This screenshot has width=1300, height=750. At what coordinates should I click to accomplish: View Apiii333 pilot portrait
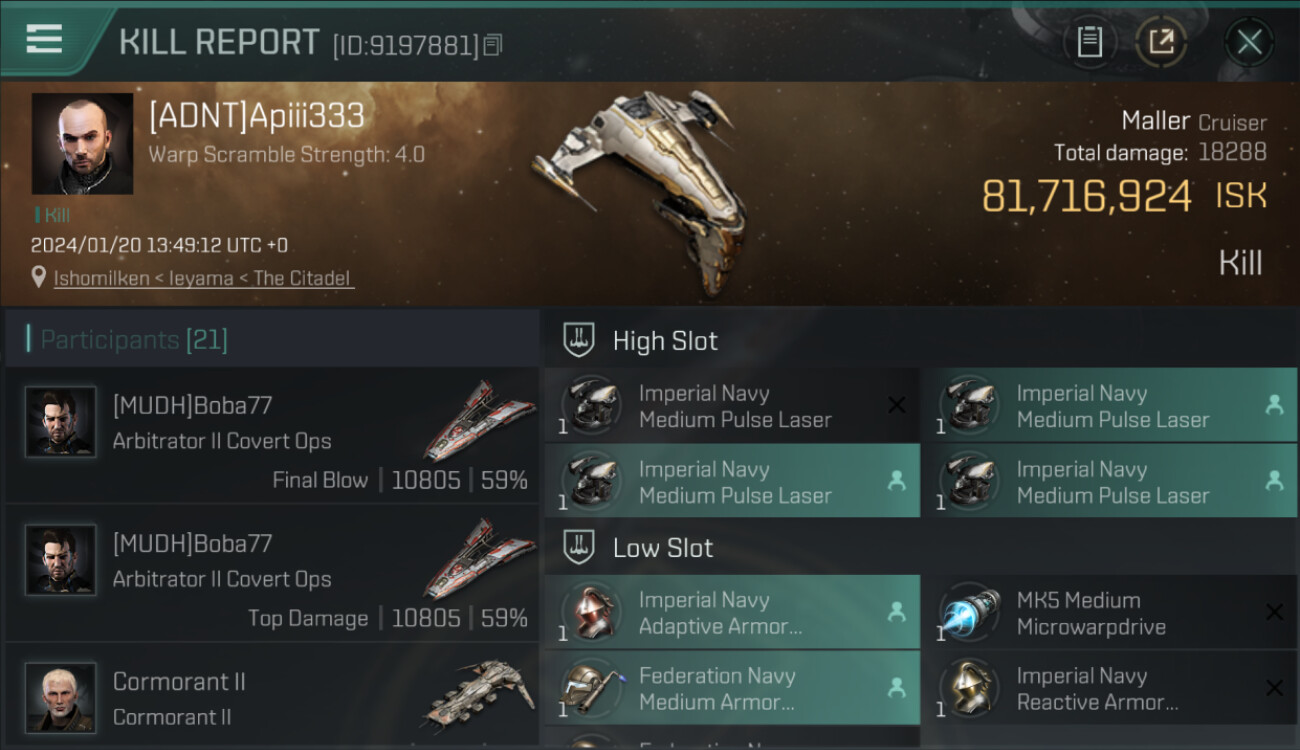[82, 143]
